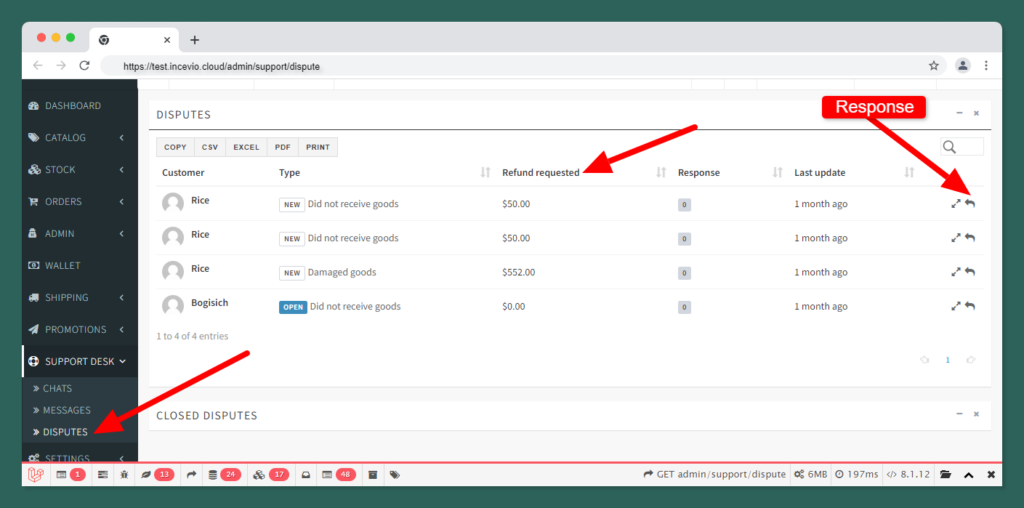This screenshot has width=1024, height=508.
Task: Open the debugbar folder icon
Action: click(x=945, y=474)
